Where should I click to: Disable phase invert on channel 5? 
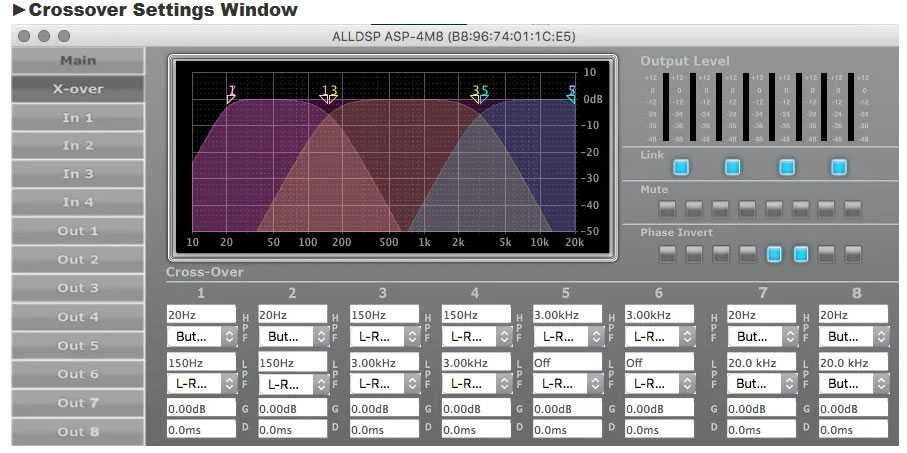774,254
